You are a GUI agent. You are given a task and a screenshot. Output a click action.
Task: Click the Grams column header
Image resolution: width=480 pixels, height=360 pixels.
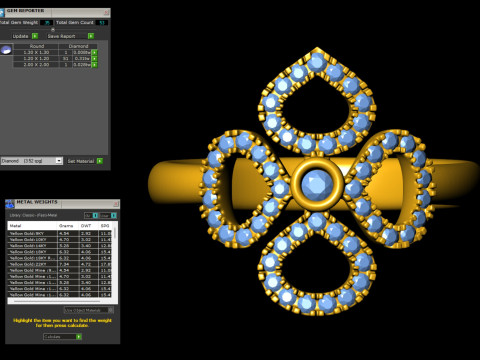[68, 226]
